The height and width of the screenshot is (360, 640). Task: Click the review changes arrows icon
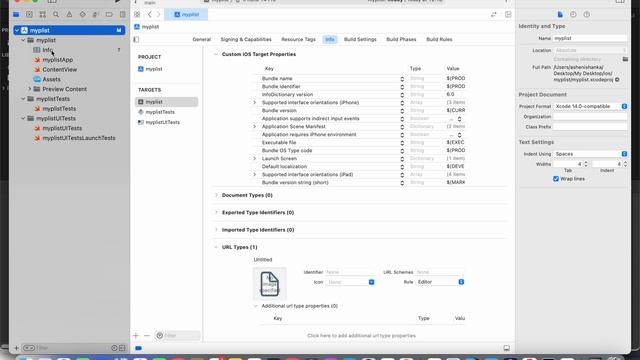494,15
